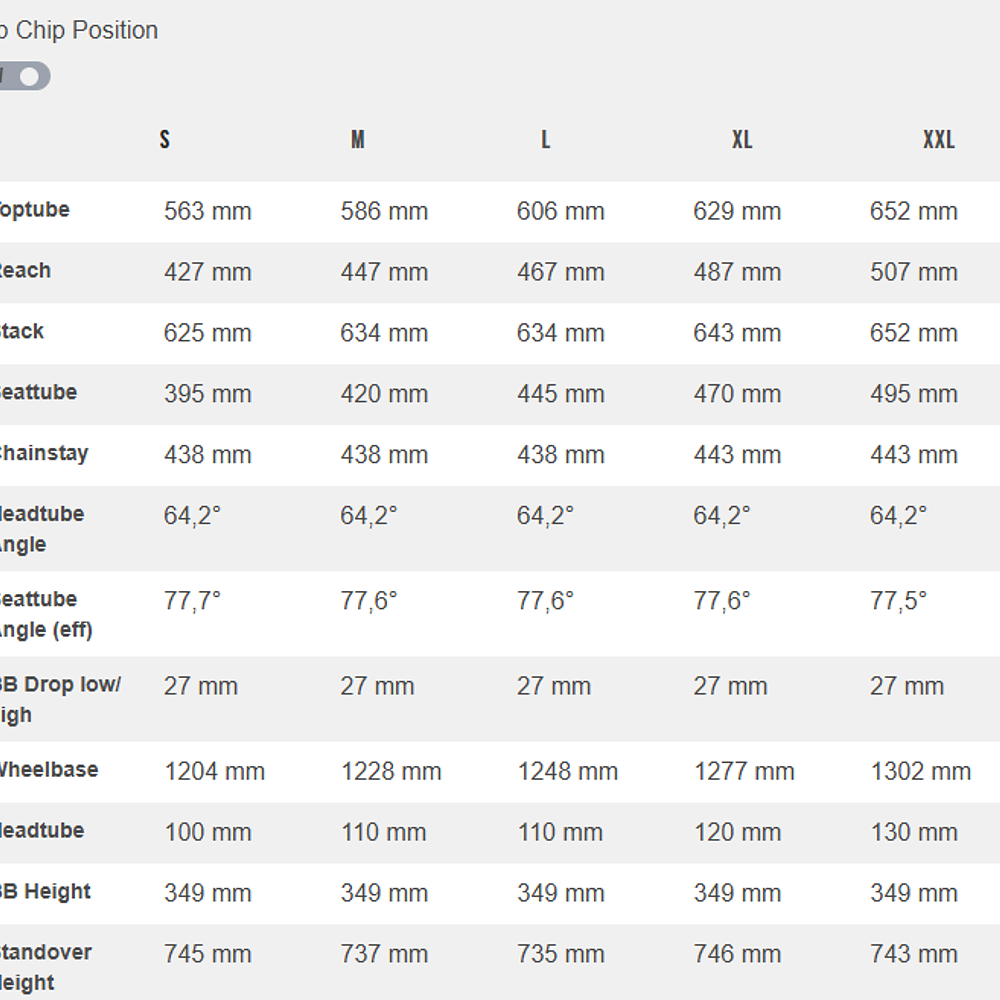Select the 507 mm Reach value
The image size is (1000, 1000).
pyautogui.click(x=913, y=272)
